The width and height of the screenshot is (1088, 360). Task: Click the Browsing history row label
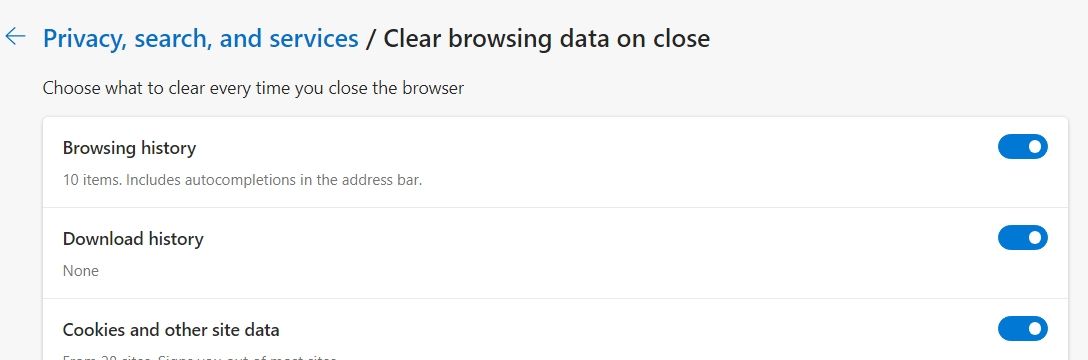[129, 148]
